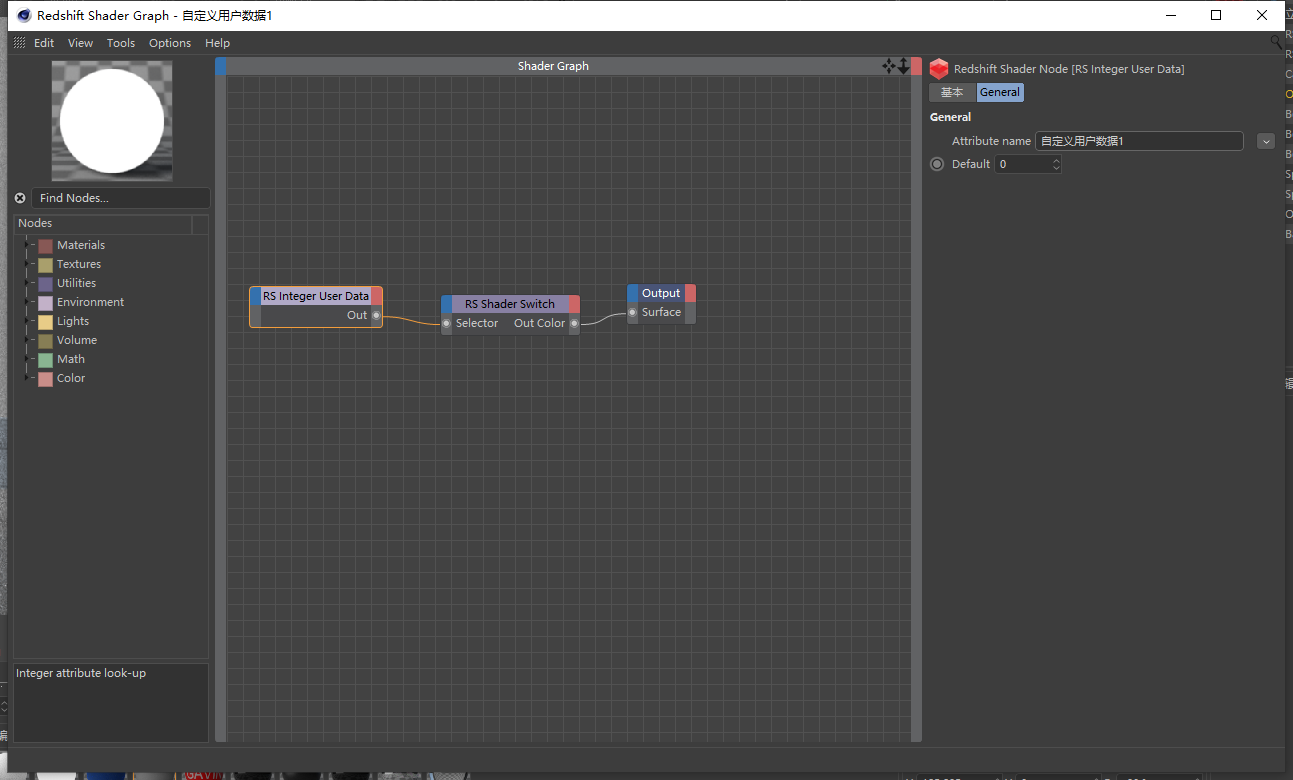Toggle the animation dot beside Default
The height and width of the screenshot is (780, 1293).
pos(937,164)
